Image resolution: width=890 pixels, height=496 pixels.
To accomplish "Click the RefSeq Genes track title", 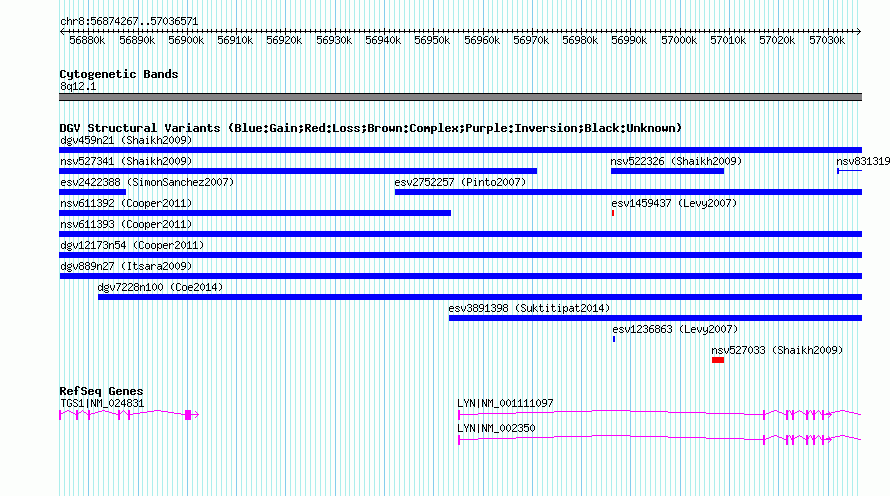I will (x=101, y=391).
